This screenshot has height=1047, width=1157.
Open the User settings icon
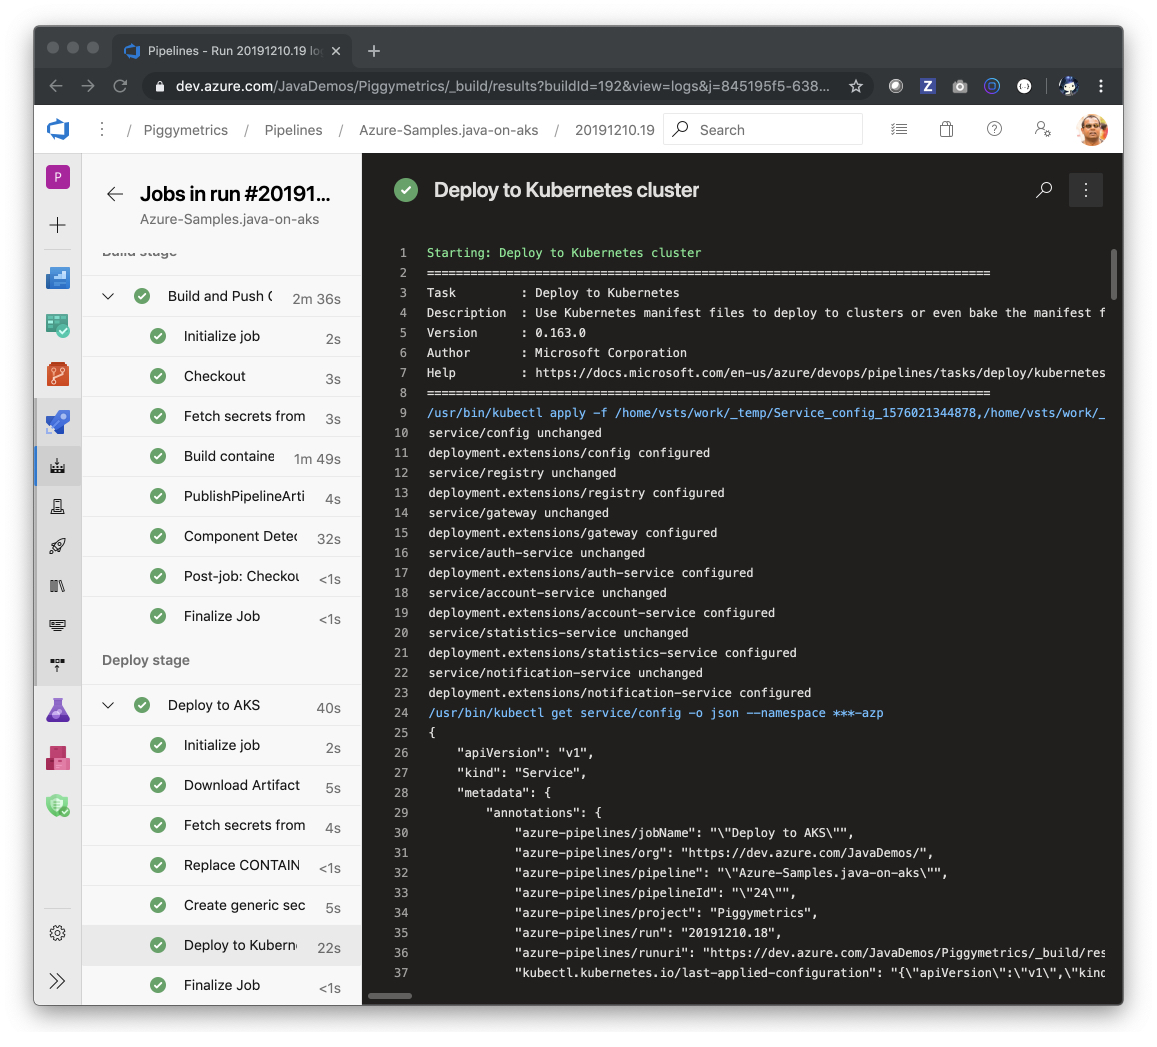(1042, 130)
